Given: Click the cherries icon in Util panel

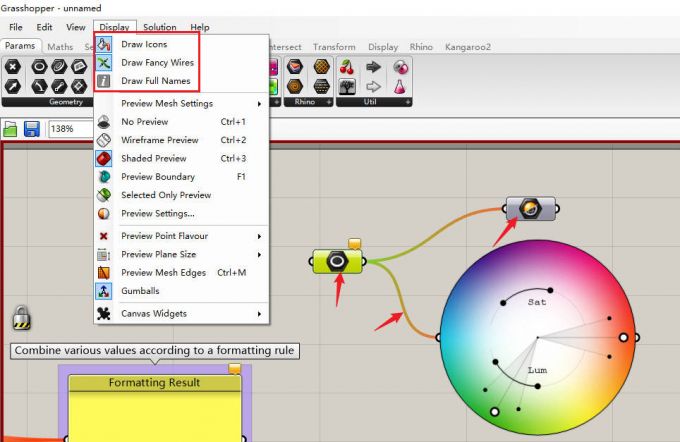Looking at the screenshot, I should [x=347, y=67].
